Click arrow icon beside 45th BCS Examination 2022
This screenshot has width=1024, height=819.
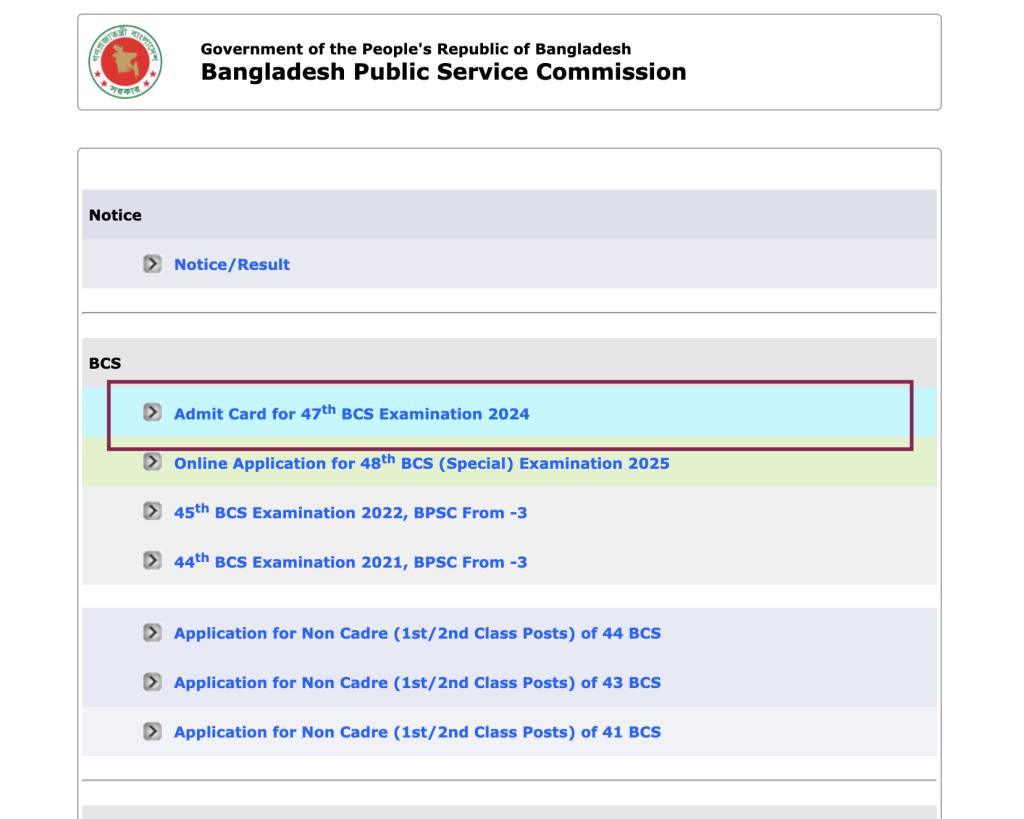coord(152,511)
